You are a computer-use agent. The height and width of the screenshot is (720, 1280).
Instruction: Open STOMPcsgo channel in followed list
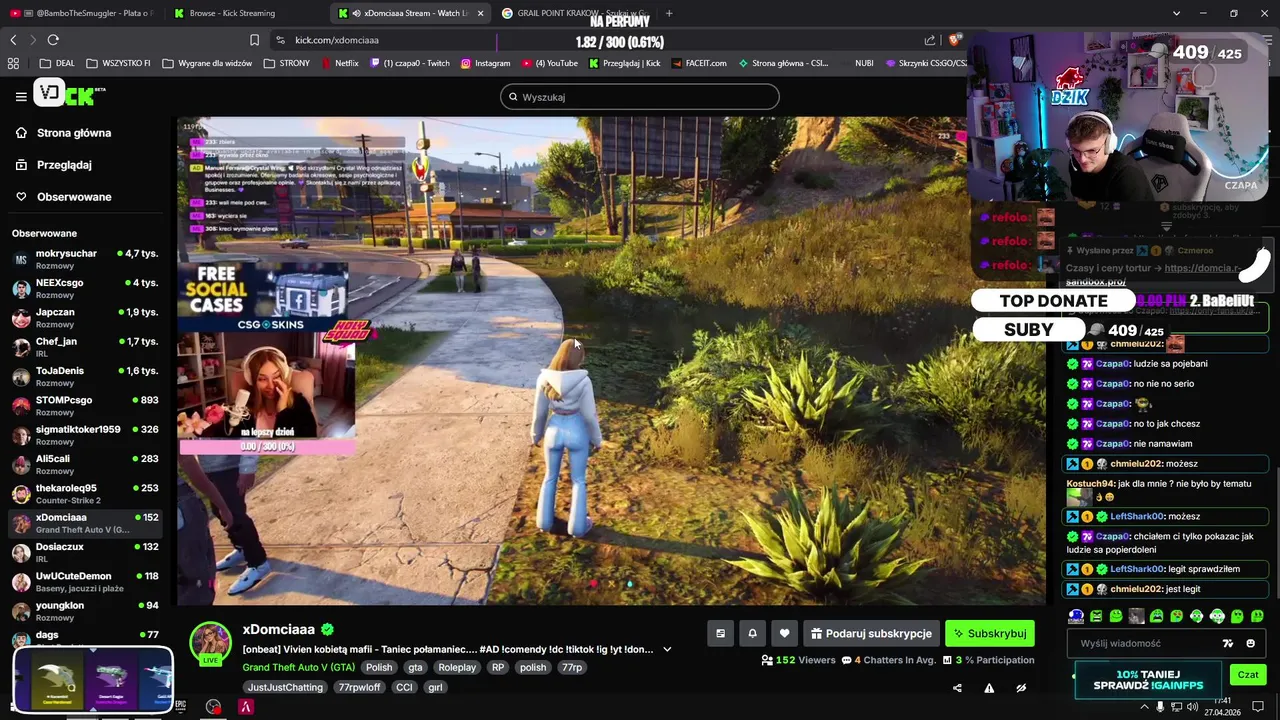tap(85, 405)
